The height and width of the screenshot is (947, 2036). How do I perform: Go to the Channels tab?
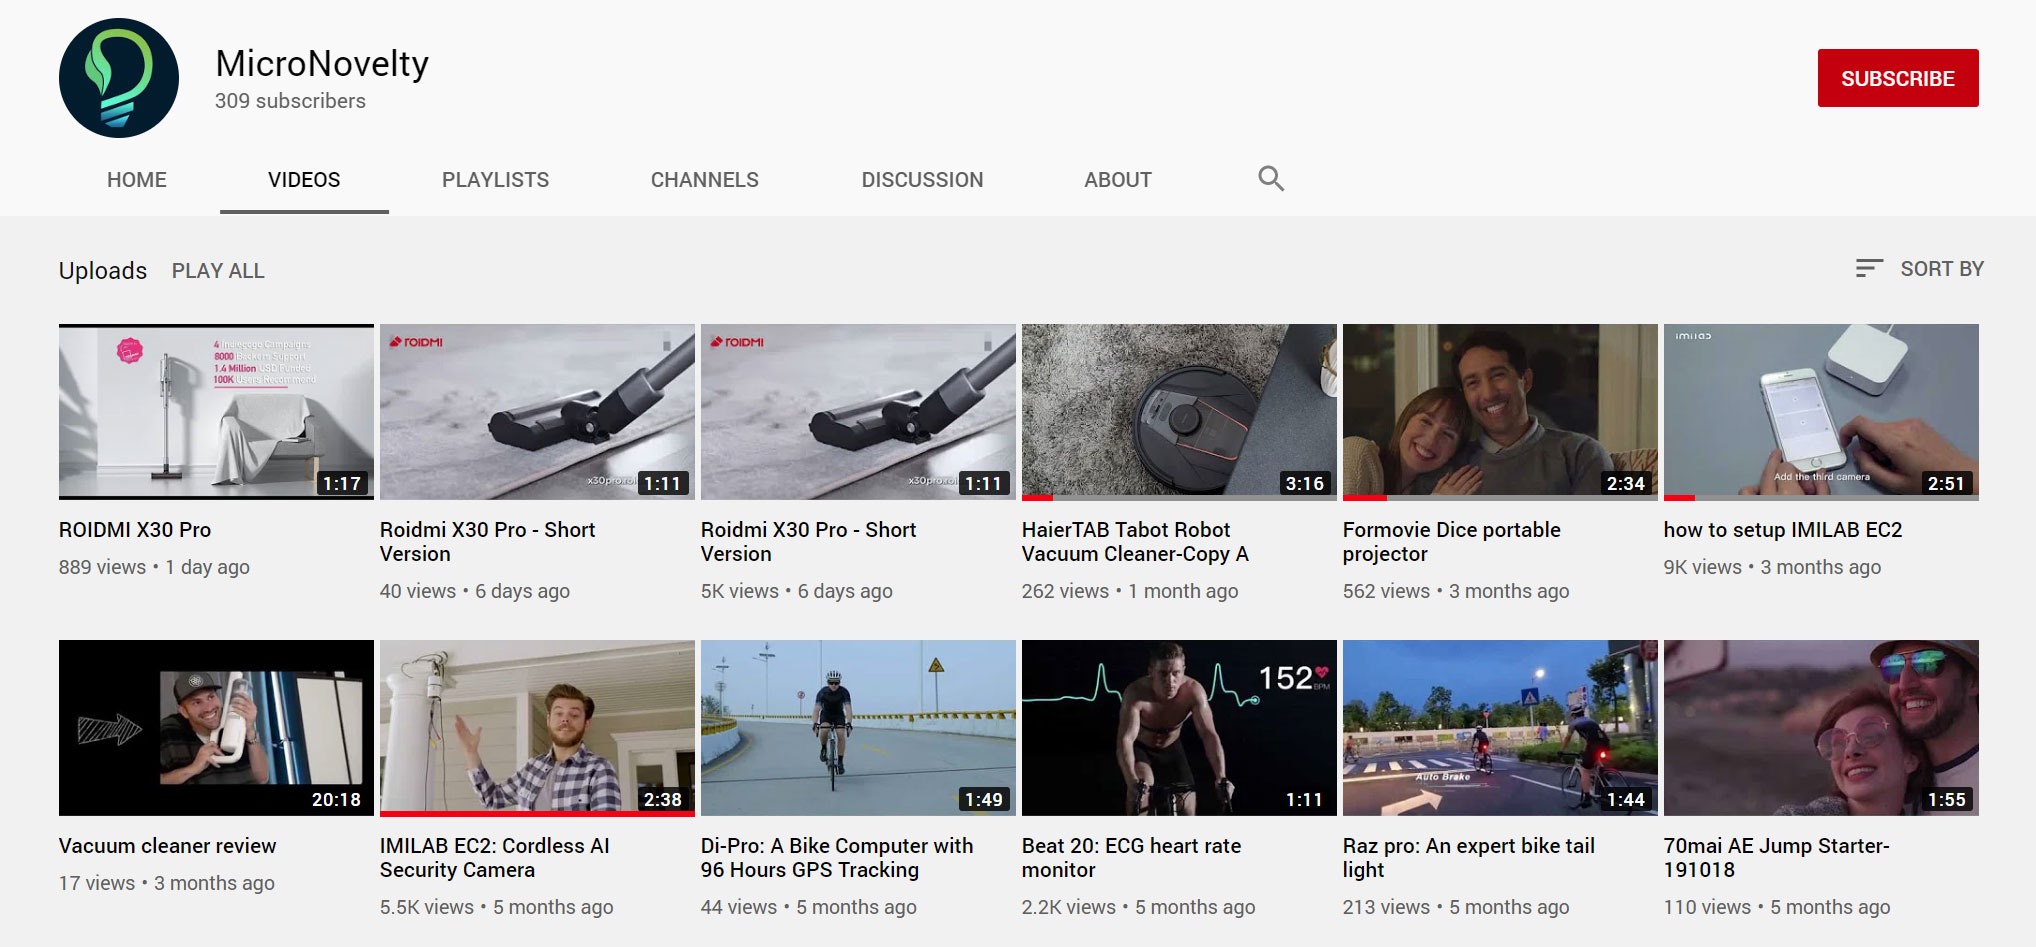pos(705,180)
